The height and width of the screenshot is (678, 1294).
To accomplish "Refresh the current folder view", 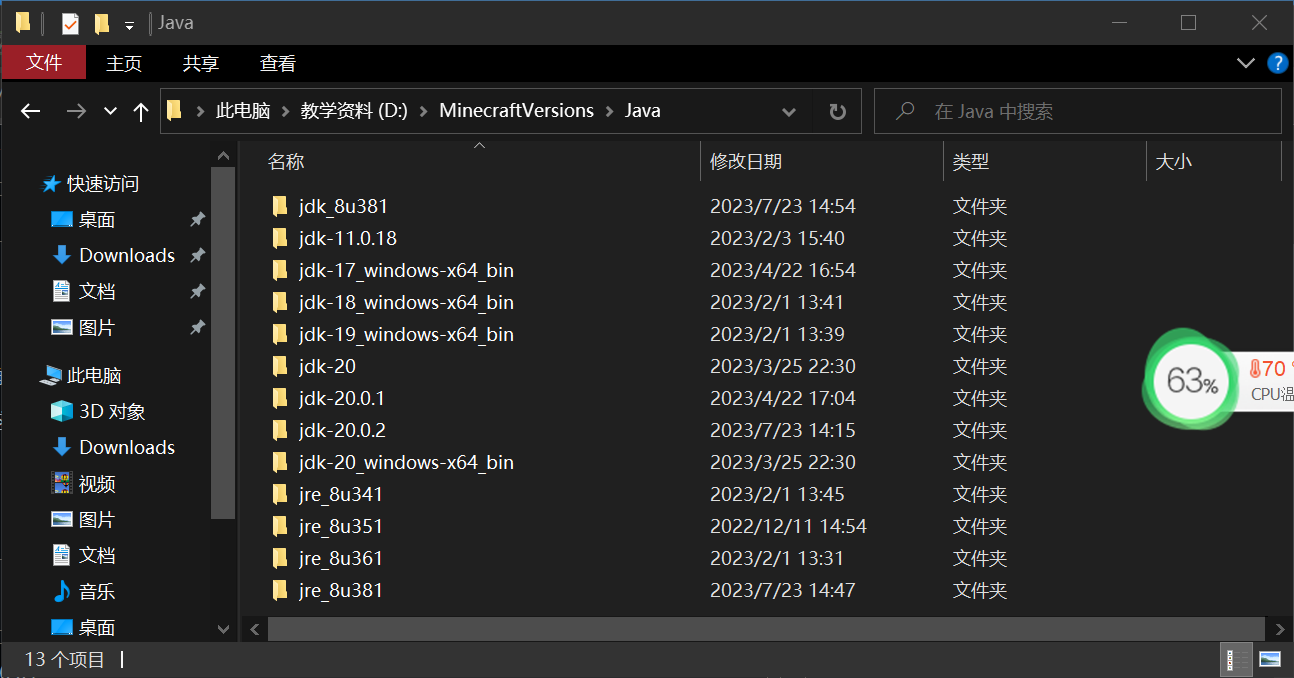I will click(x=837, y=111).
